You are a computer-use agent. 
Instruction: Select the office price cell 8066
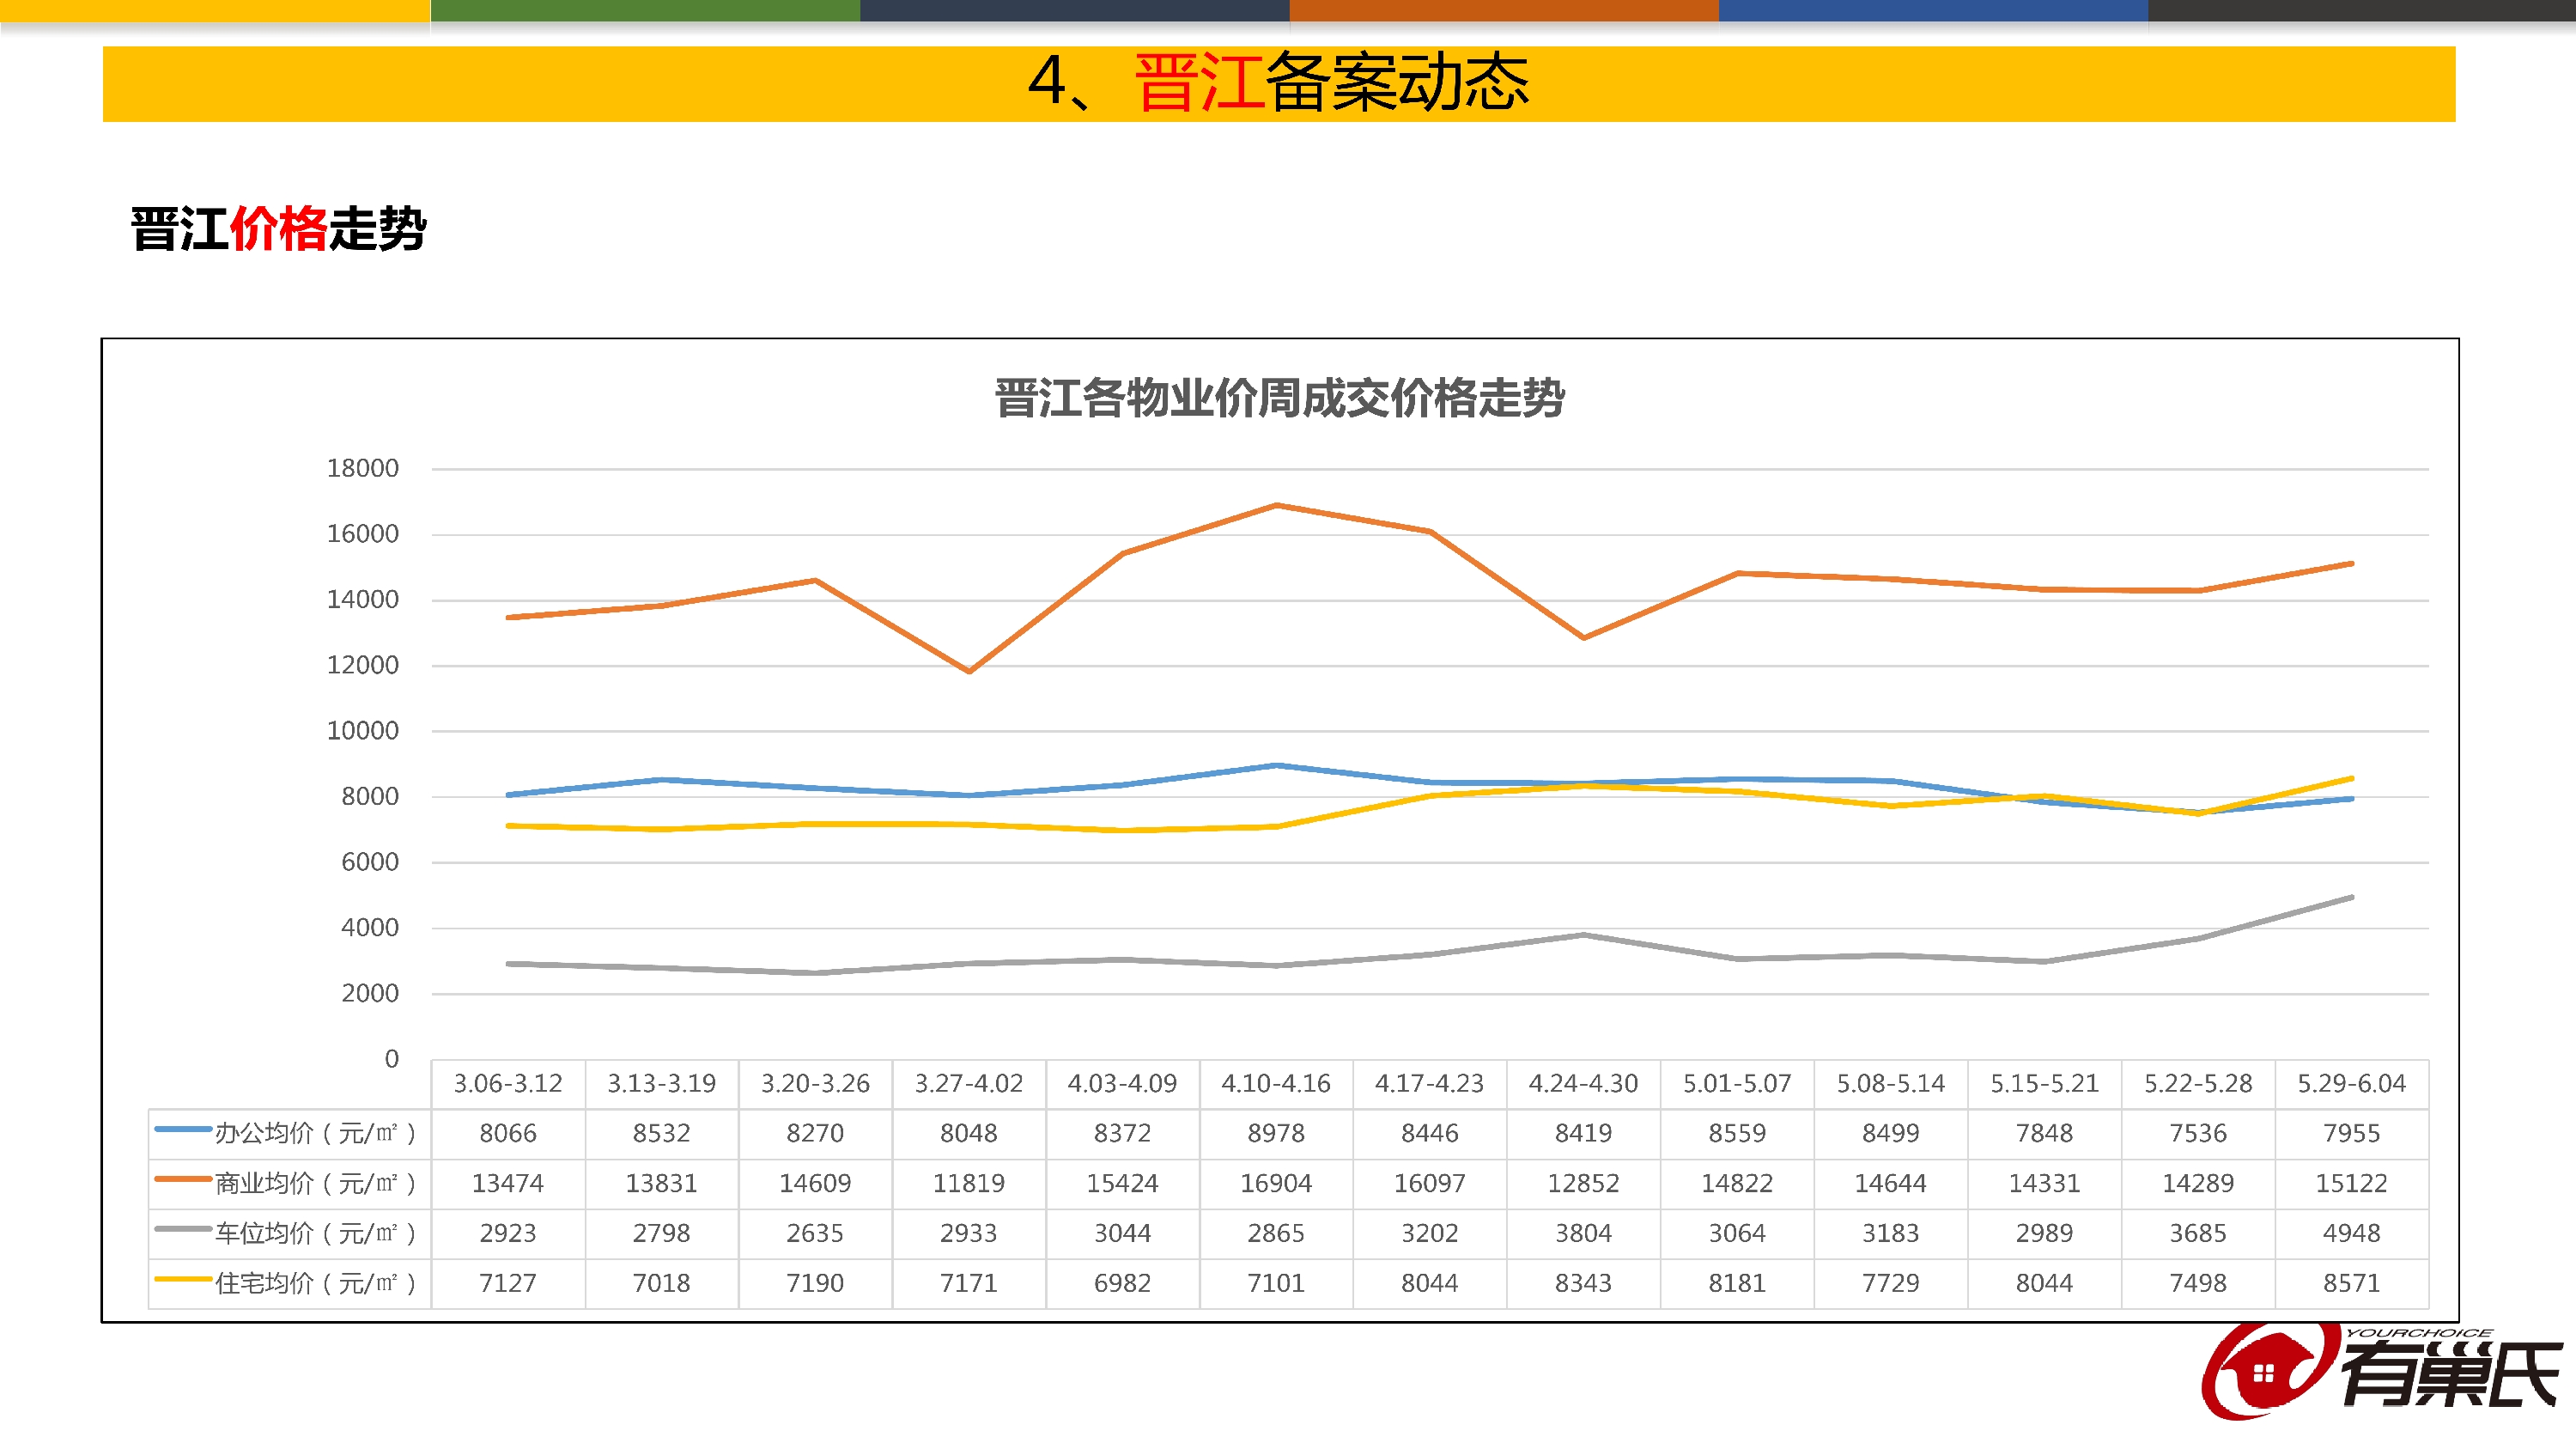tap(508, 1133)
